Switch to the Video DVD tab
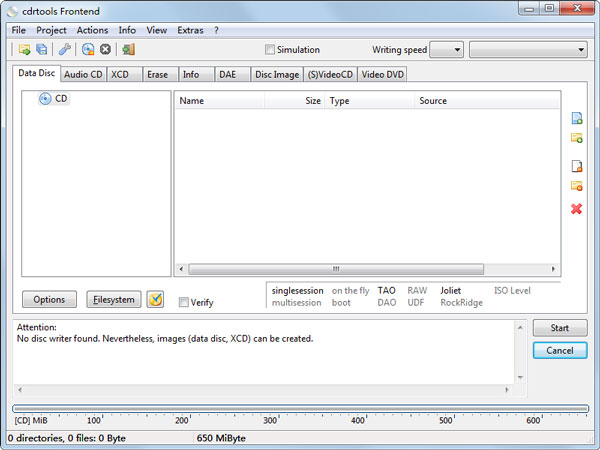The image size is (600, 450). click(x=382, y=74)
